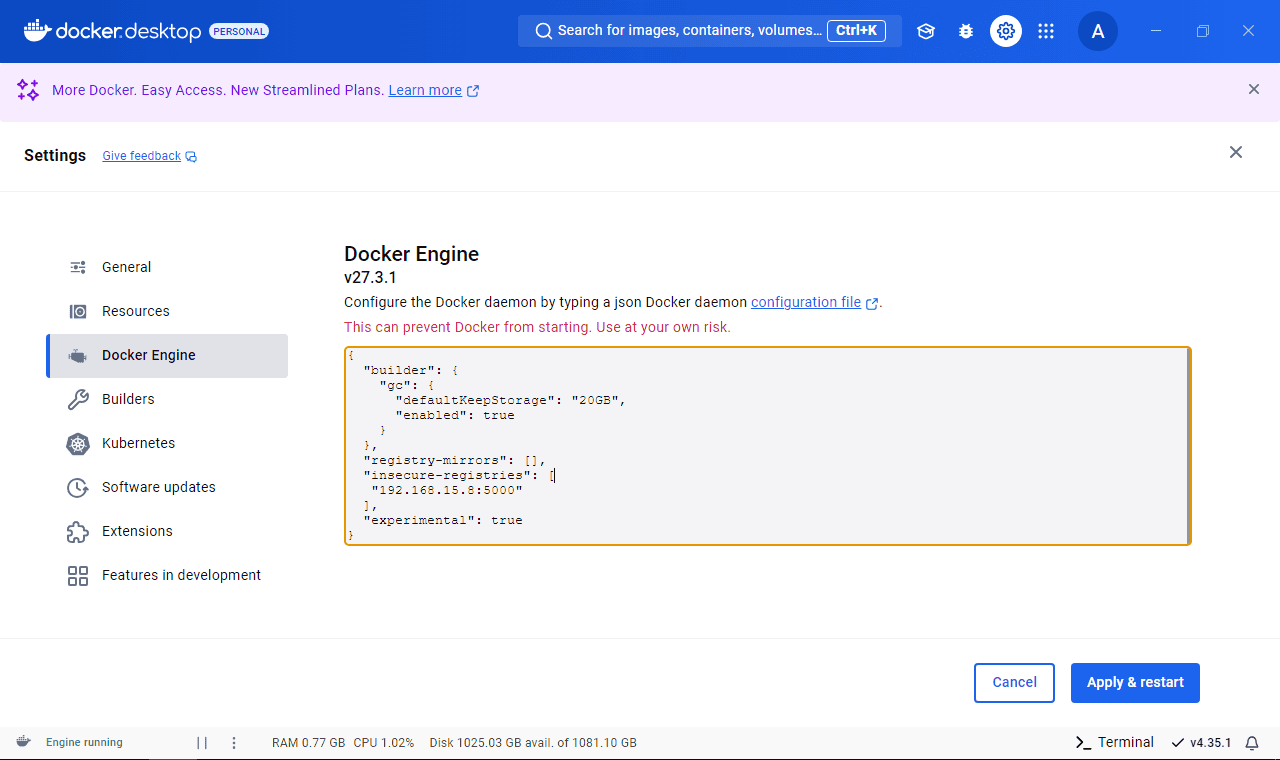The height and width of the screenshot is (760, 1280).
Task: Open the Learn more link
Action: (425, 90)
